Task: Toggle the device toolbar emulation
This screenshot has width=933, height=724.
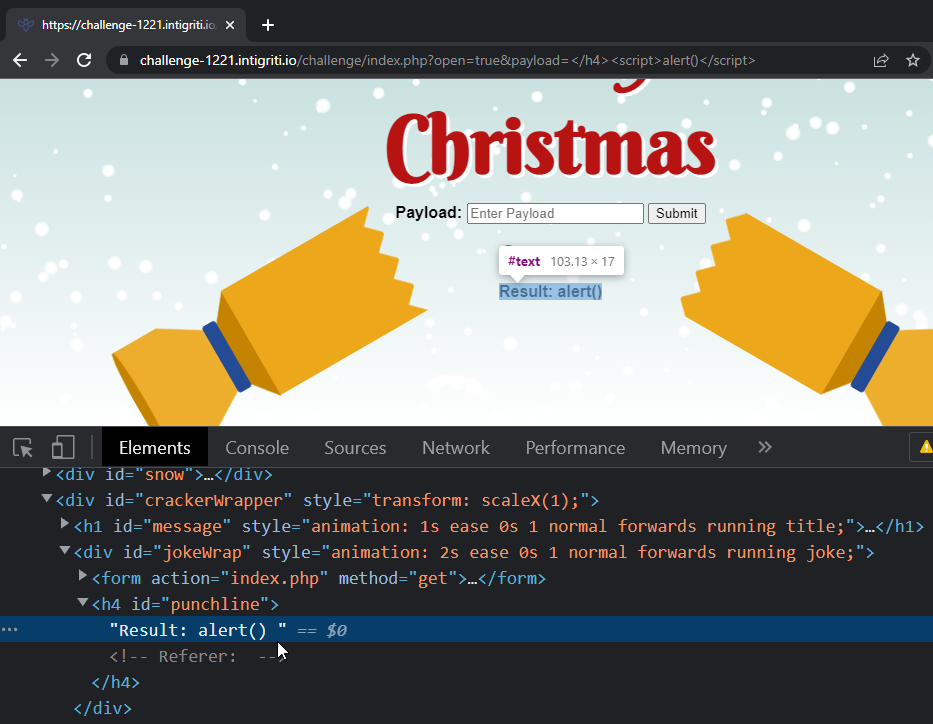Action: click(64, 447)
